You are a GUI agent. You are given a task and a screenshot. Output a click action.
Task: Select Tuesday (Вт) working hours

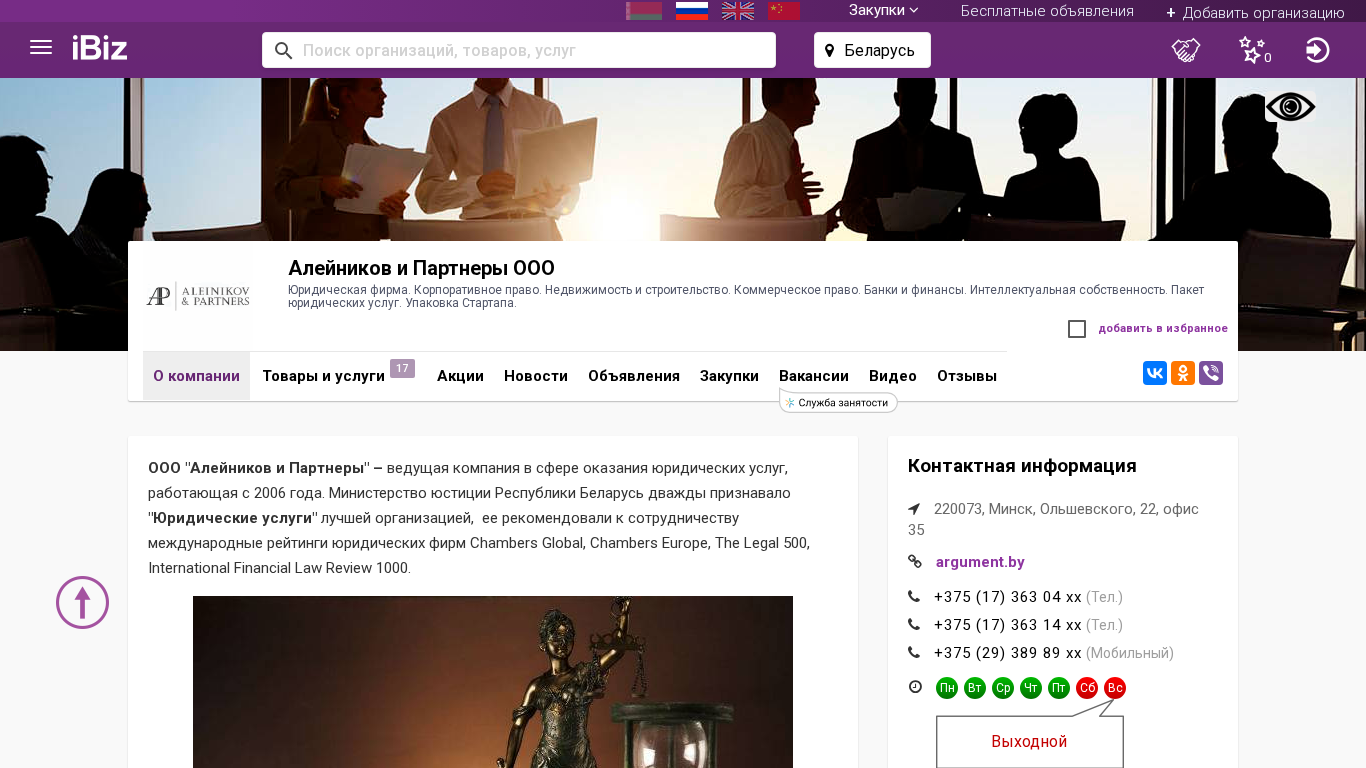click(x=975, y=688)
